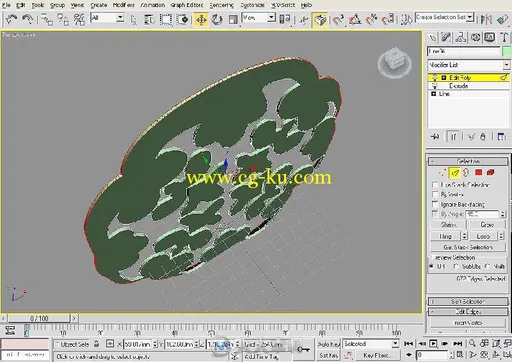Activate the Select and Rotate tool

coord(217,20)
